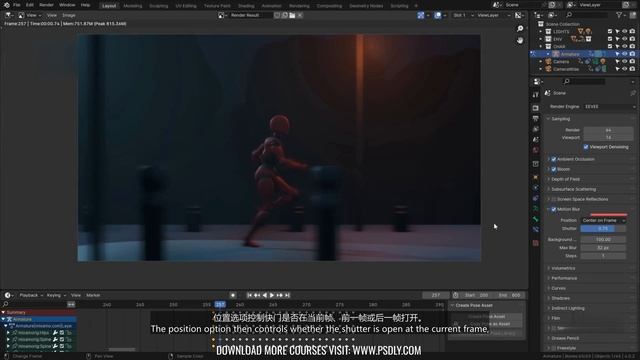Click the play animation button
640x360 pixels.
(x=272, y=295)
